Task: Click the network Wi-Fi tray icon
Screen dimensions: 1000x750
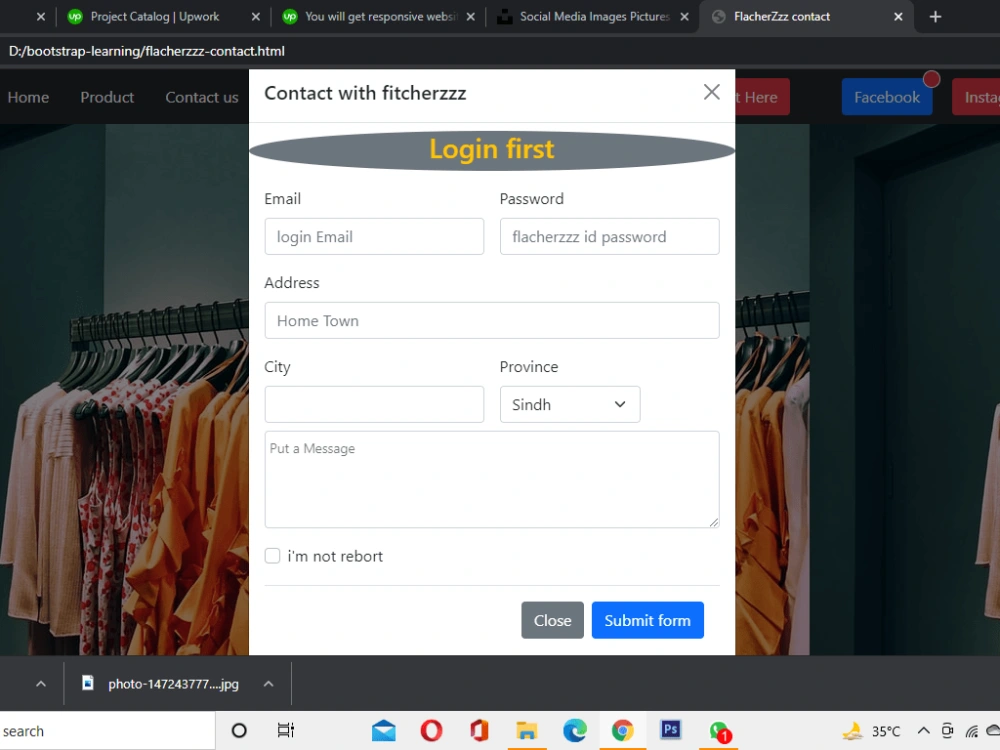Action: 971,731
